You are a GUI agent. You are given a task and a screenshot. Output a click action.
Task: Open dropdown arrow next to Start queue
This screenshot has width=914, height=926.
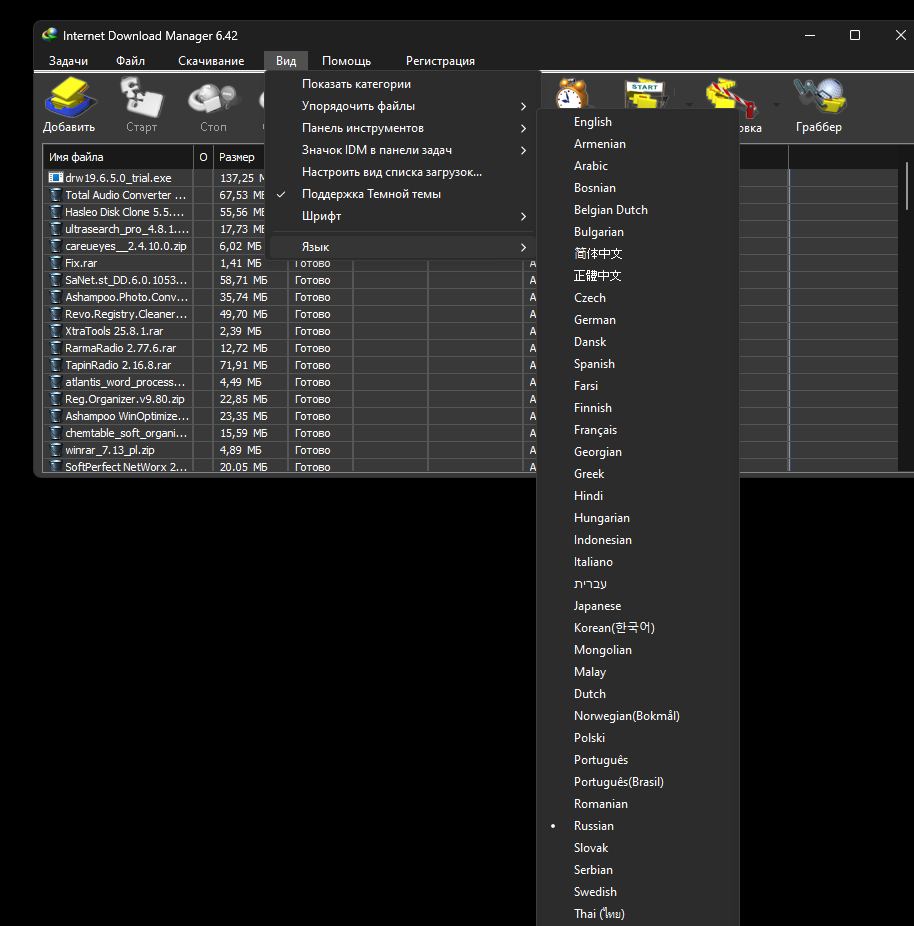click(x=689, y=105)
